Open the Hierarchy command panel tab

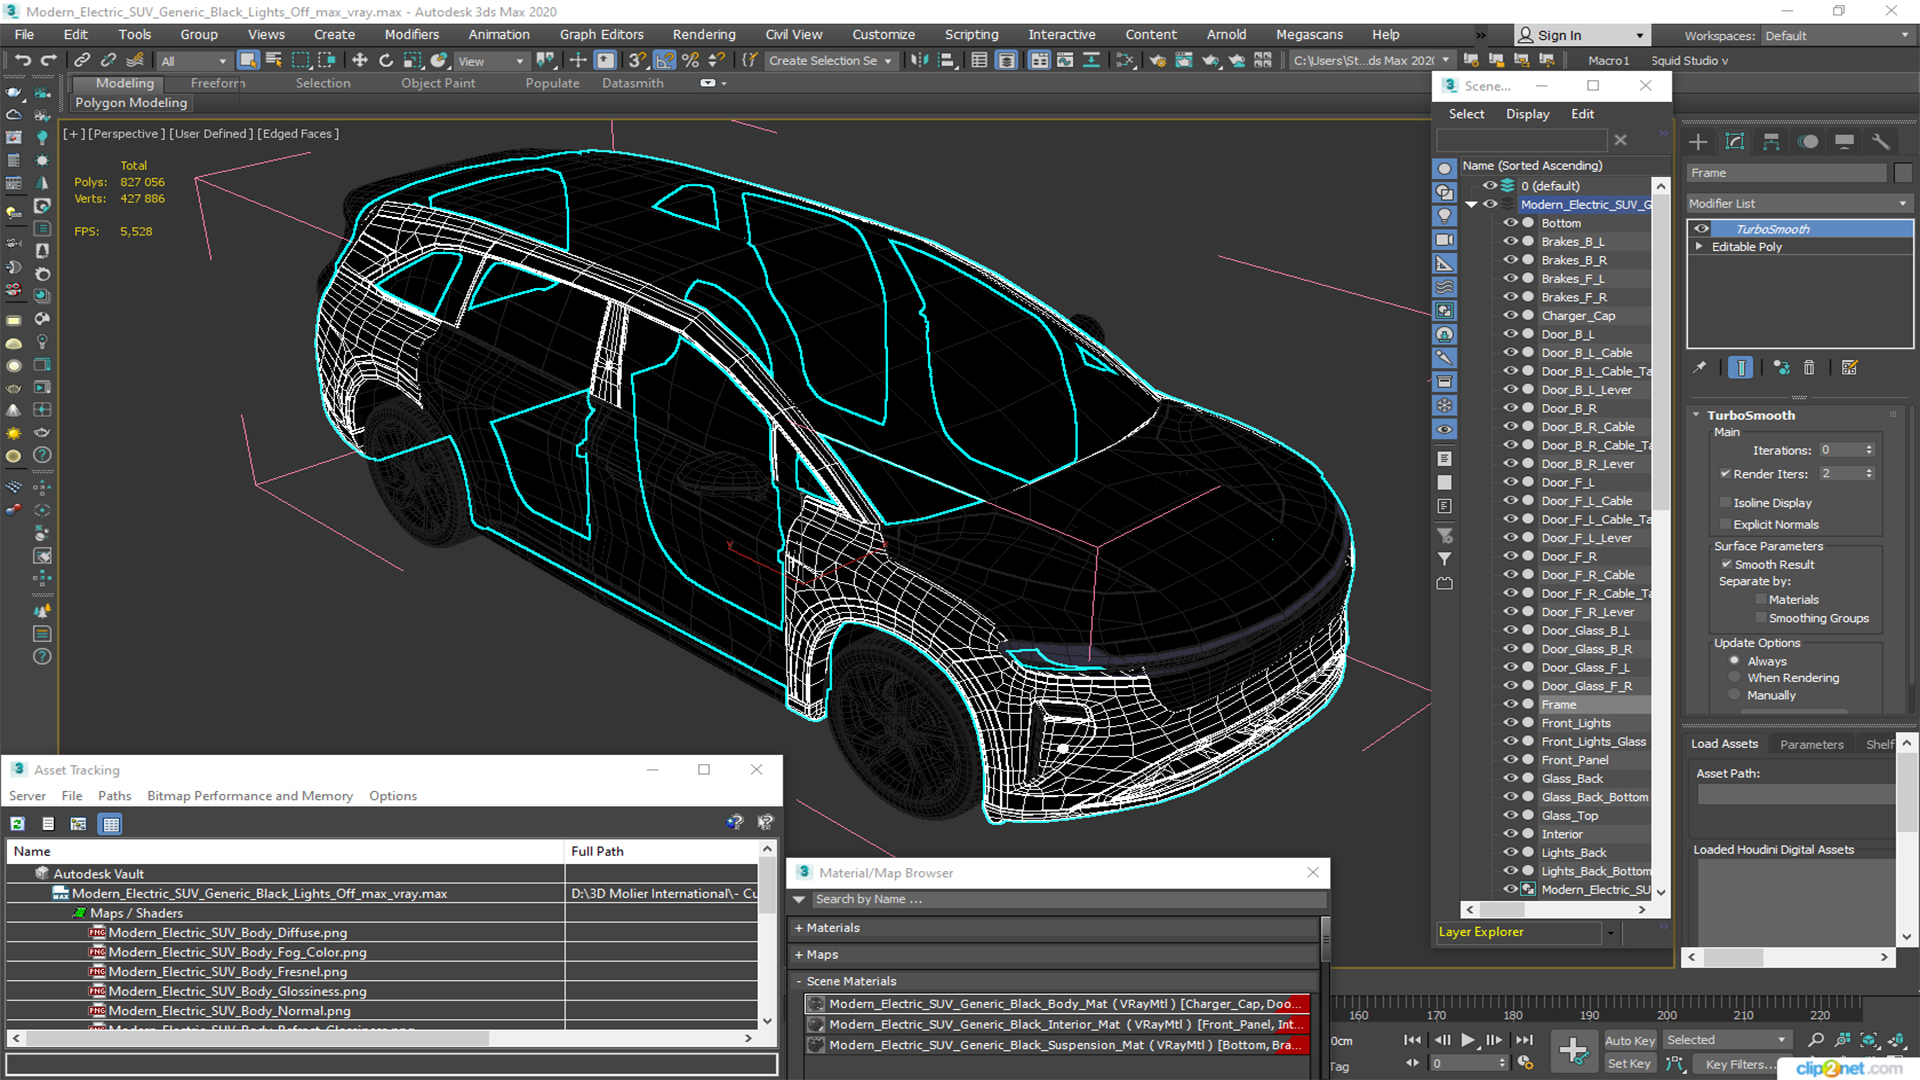[x=1771, y=141]
